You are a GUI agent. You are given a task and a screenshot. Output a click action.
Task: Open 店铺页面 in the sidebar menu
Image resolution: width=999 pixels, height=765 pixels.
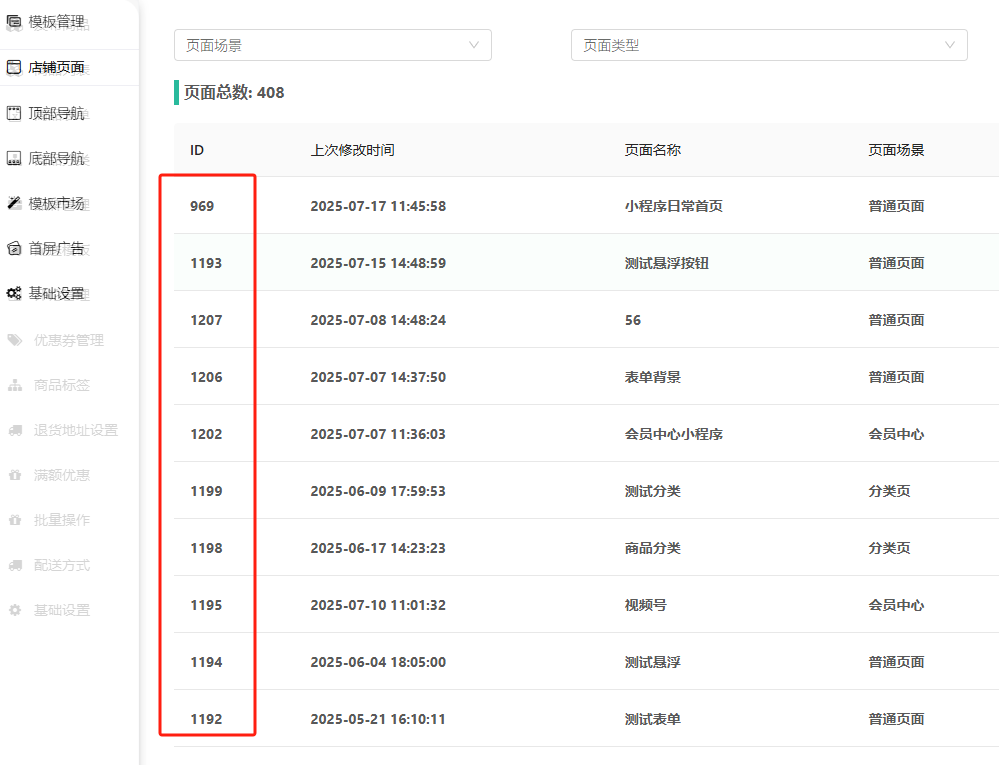coord(56,67)
